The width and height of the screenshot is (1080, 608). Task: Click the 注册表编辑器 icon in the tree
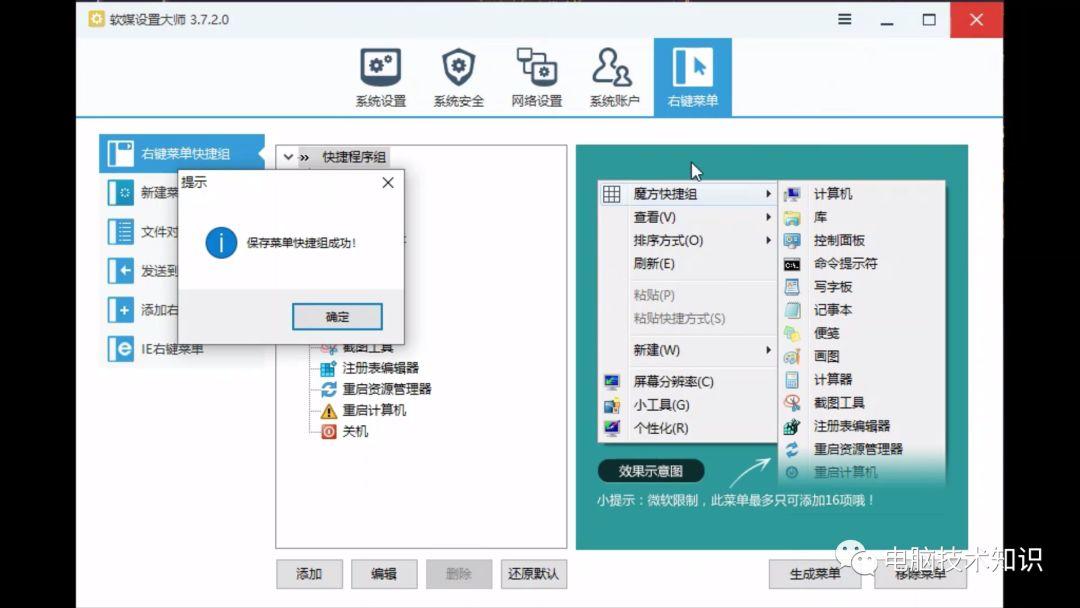[x=329, y=368]
